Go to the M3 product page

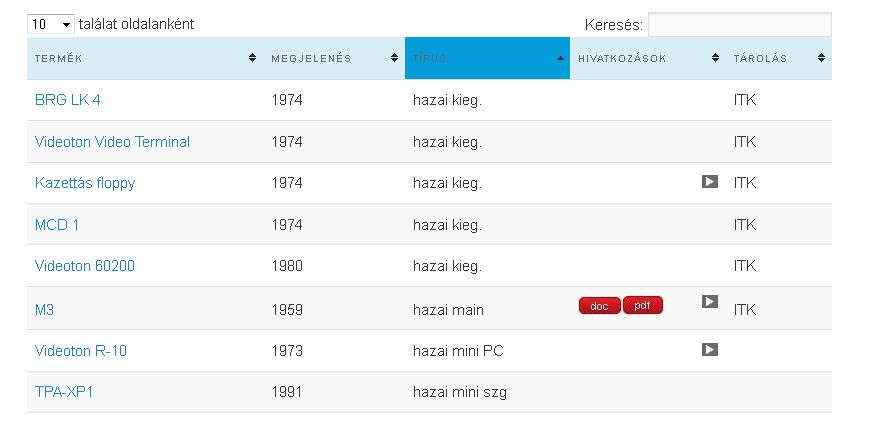(44, 310)
